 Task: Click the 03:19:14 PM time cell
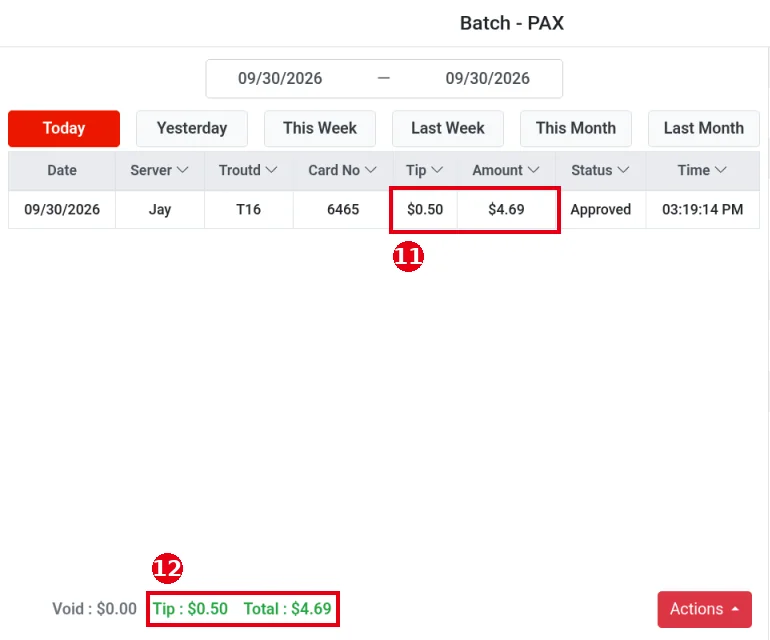(x=703, y=210)
